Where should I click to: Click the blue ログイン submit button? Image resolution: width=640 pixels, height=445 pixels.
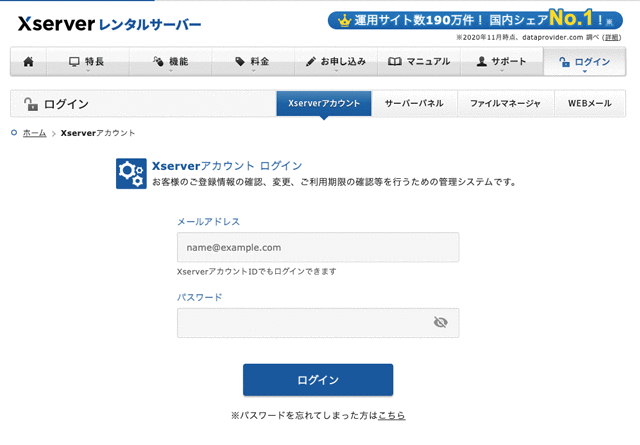pos(318,380)
